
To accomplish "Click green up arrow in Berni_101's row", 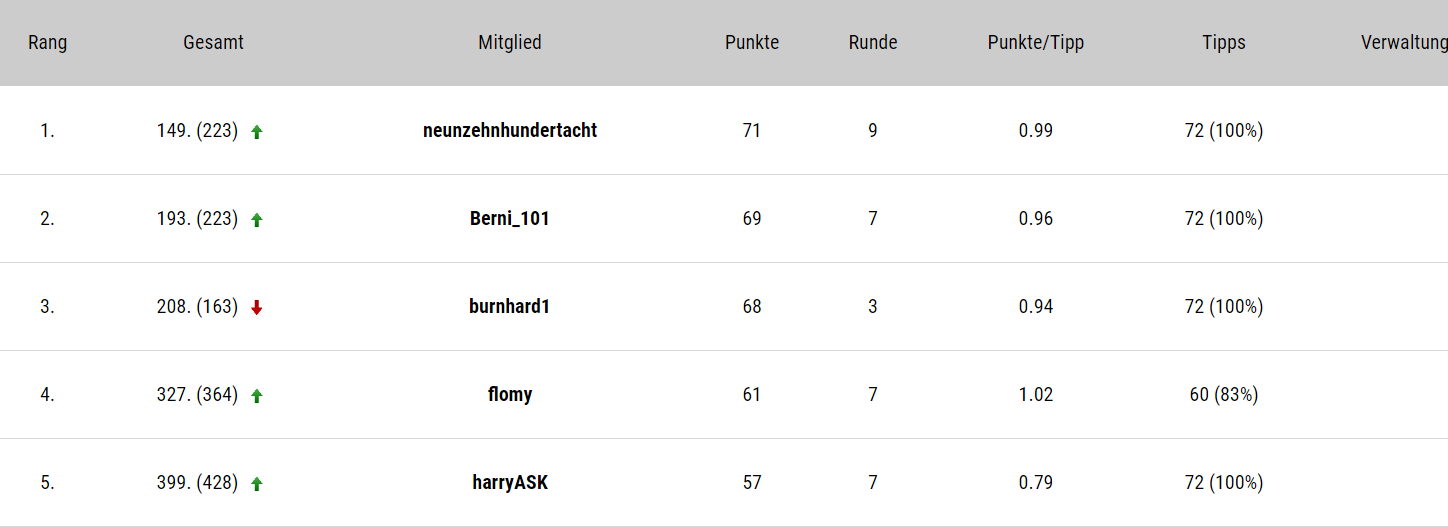I will click(257, 220).
